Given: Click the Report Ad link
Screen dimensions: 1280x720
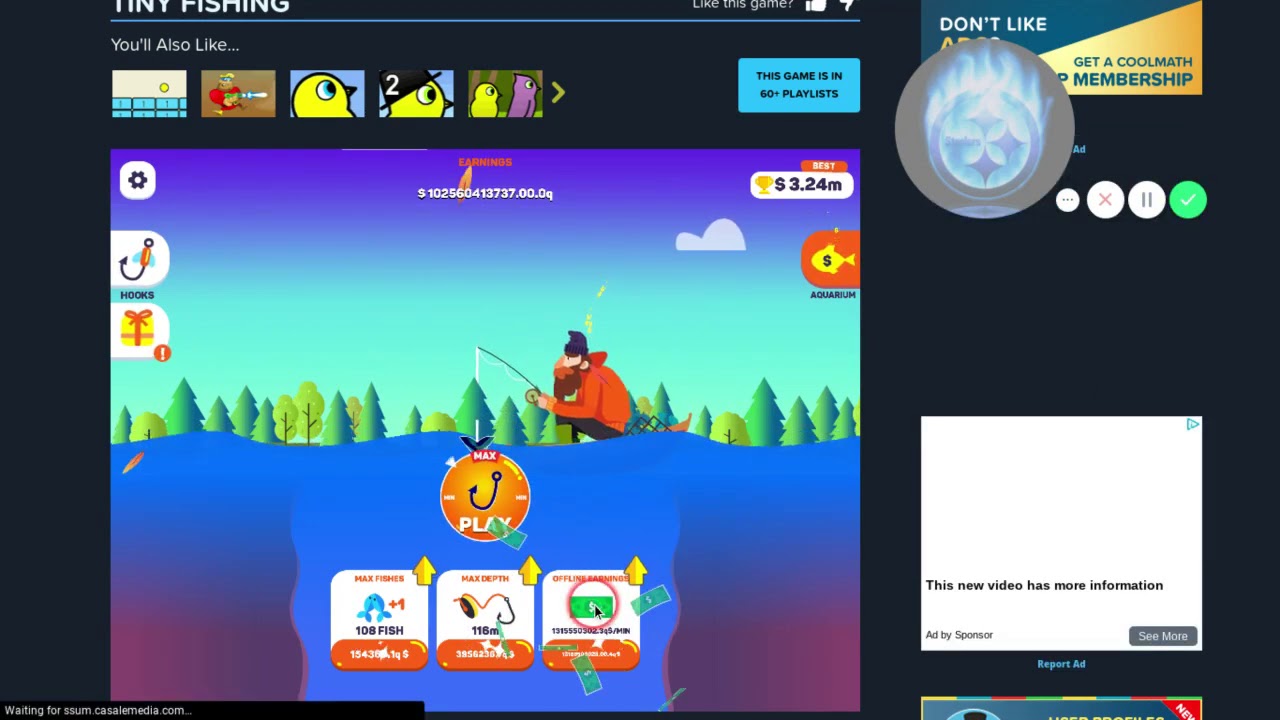Looking at the screenshot, I should (x=1061, y=663).
